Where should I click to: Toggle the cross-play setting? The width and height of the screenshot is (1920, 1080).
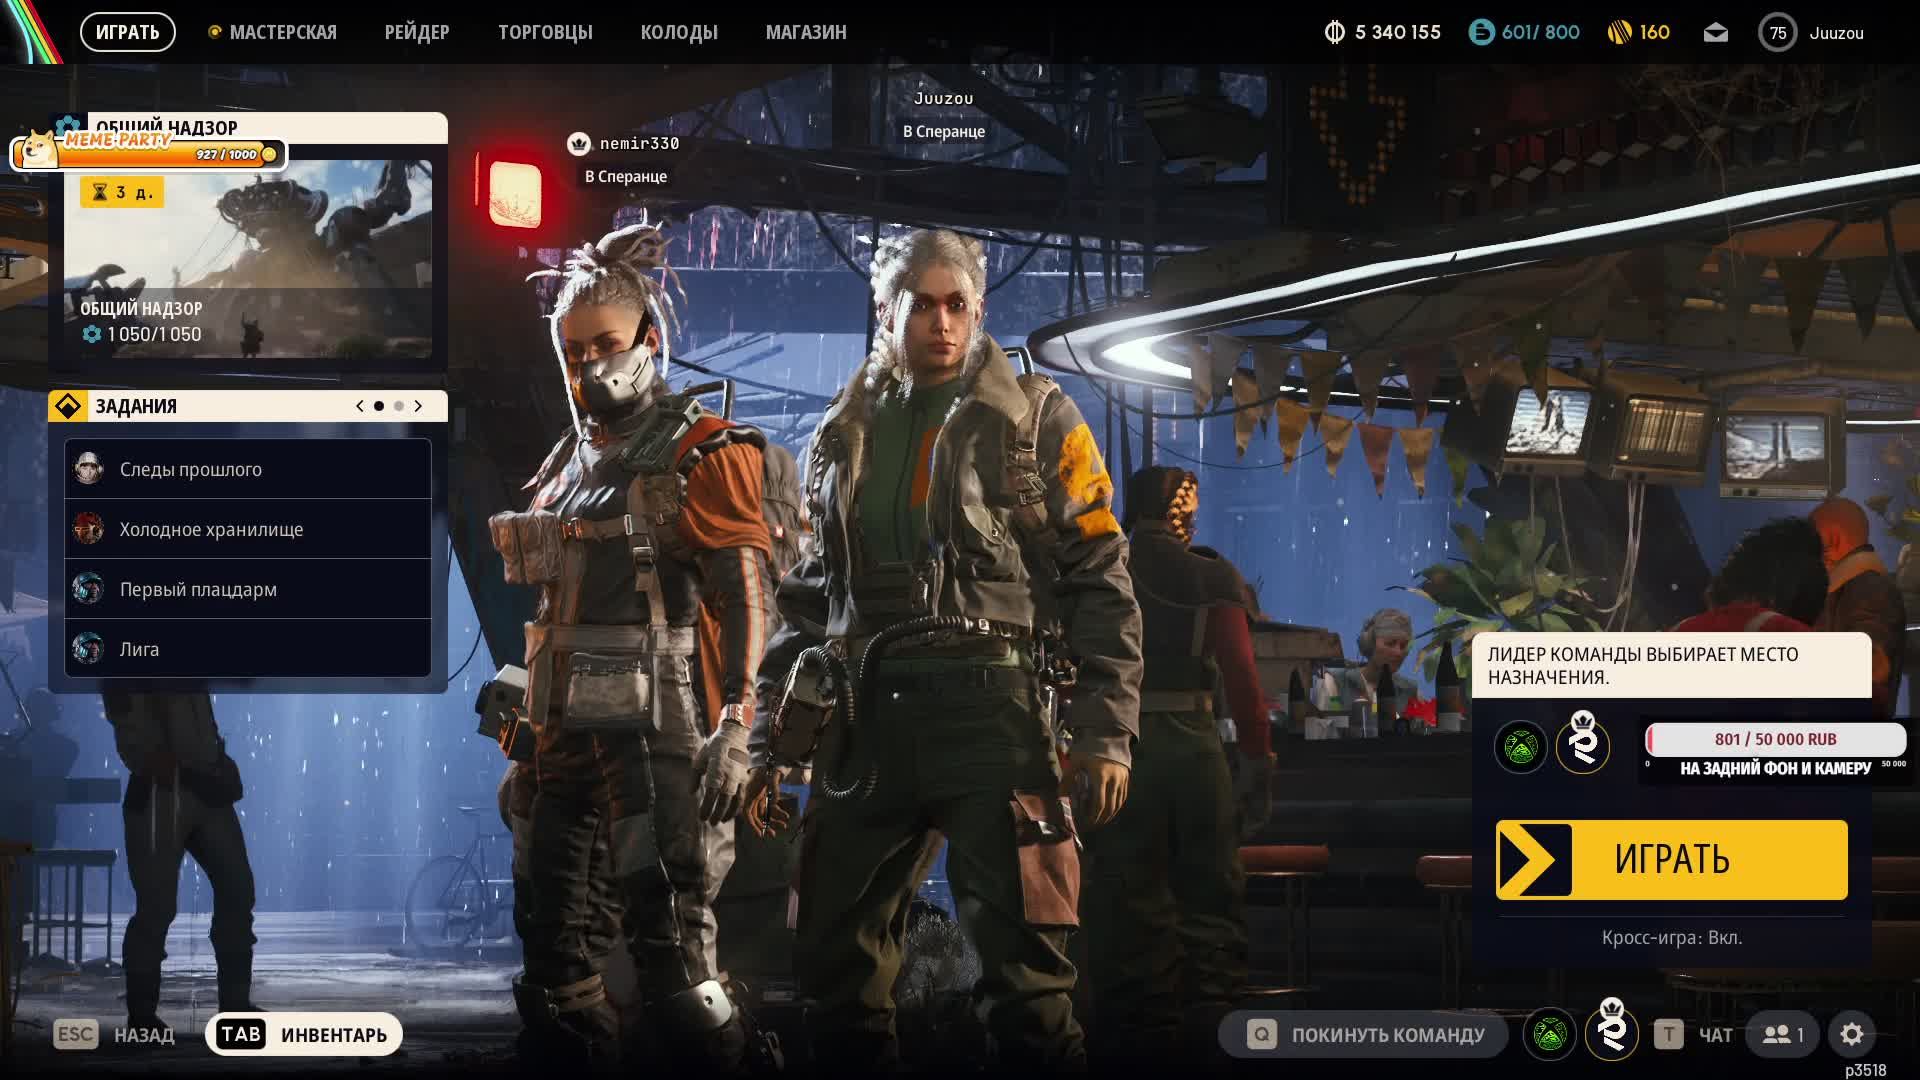1671,938
